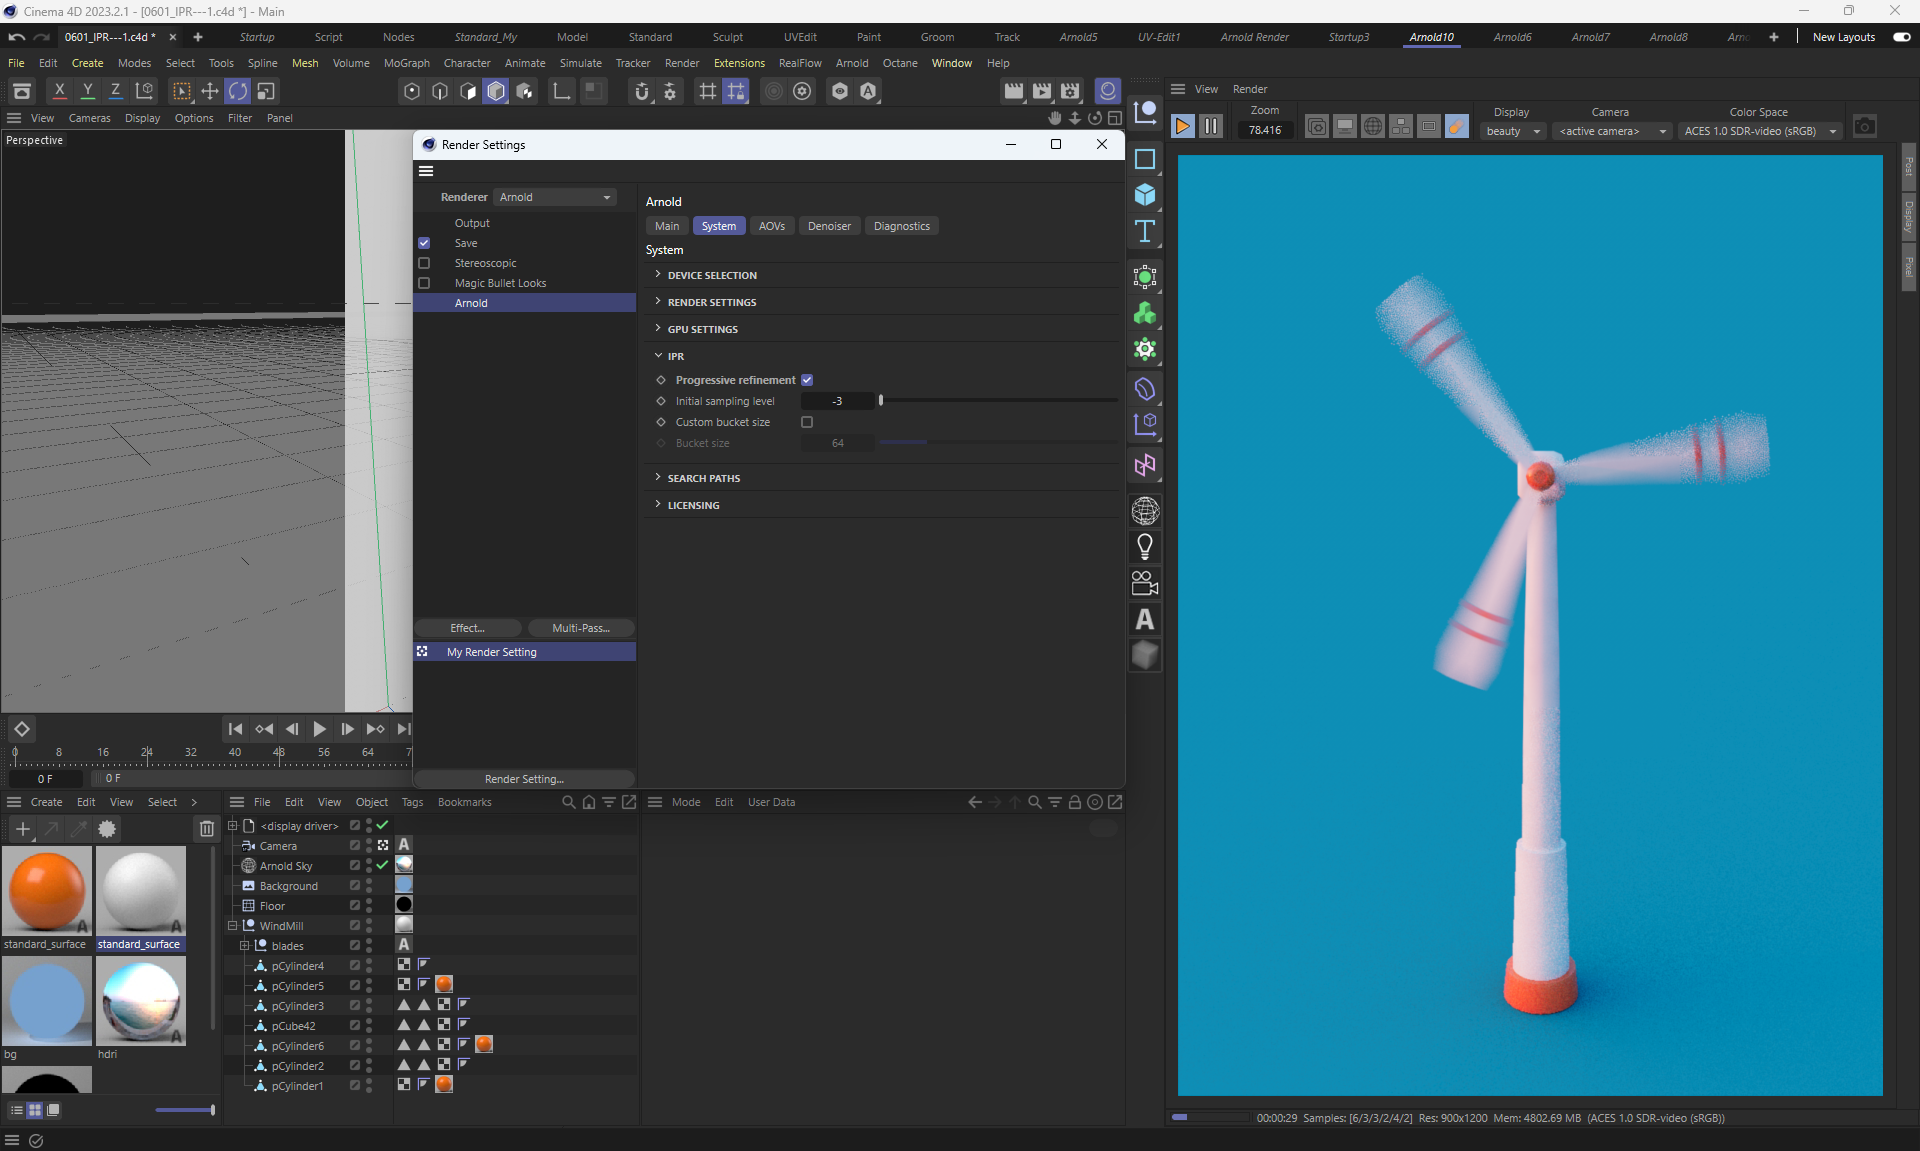1920x1151 pixels.
Task: Select the Cube primitive icon
Action: (1145, 195)
